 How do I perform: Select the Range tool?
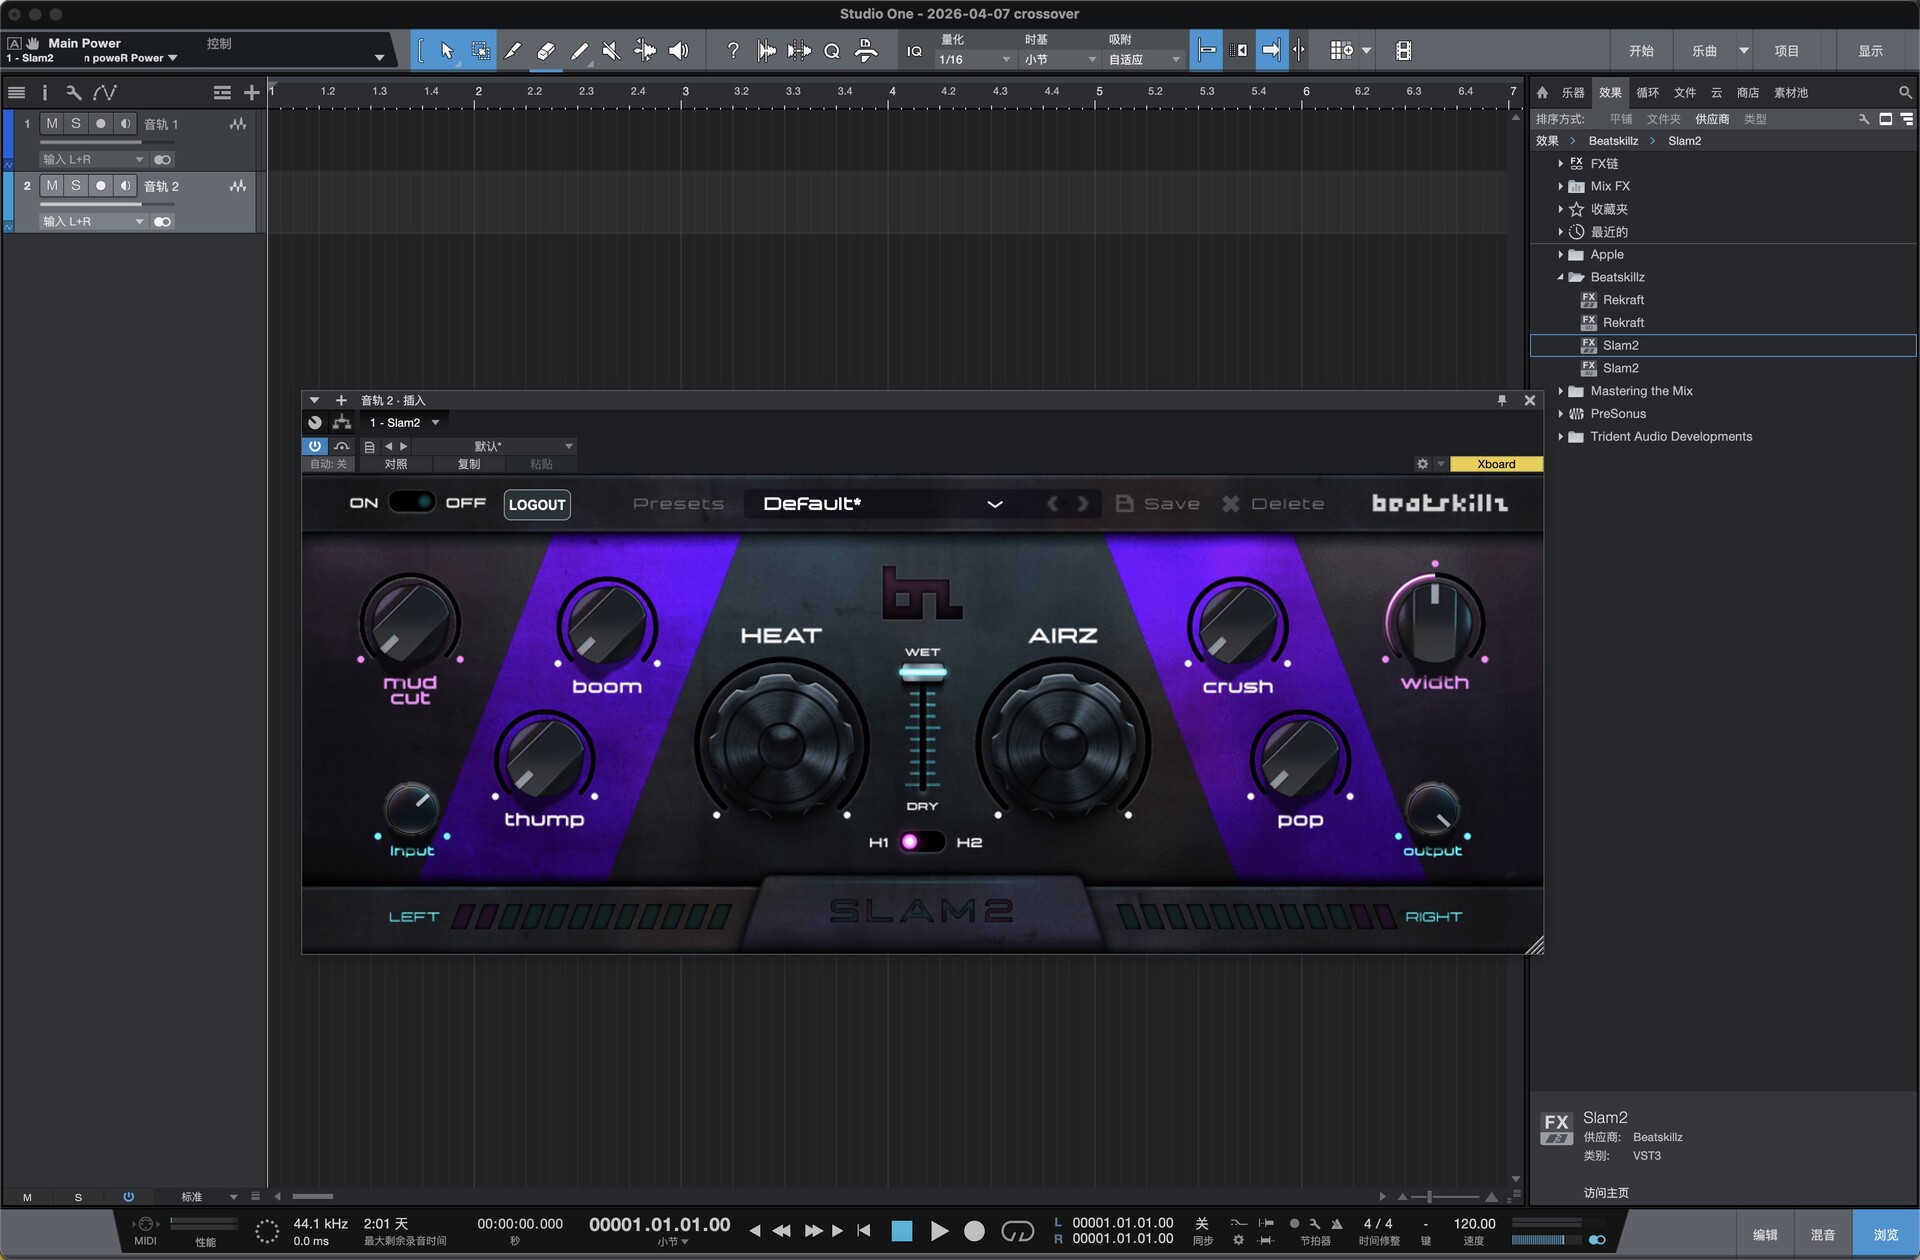pos(481,51)
